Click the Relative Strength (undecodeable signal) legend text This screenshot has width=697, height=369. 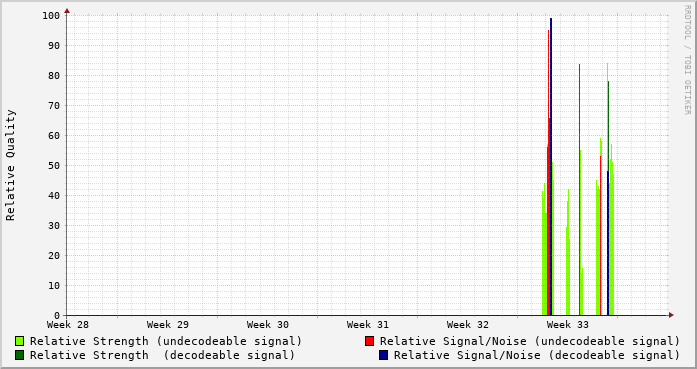pyautogui.click(x=166, y=341)
